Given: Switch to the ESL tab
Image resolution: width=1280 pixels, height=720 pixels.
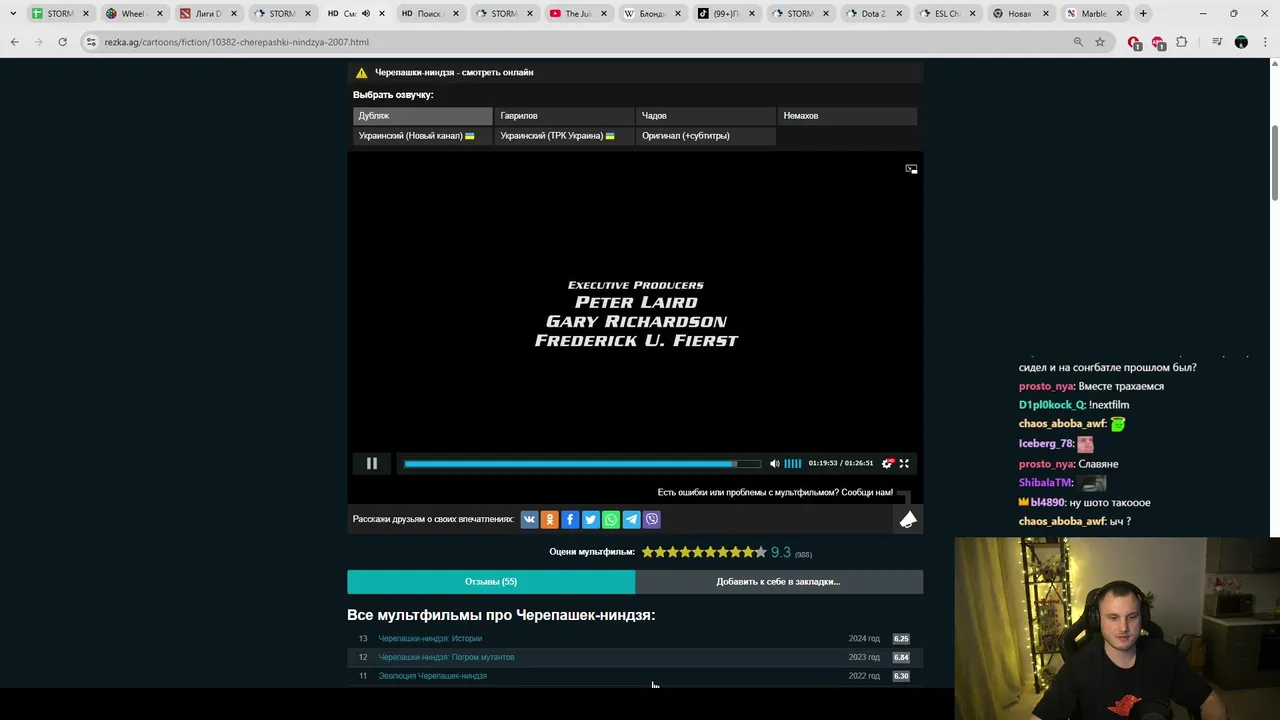Looking at the screenshot, I should pyautogui.click(x=947, y=14).
